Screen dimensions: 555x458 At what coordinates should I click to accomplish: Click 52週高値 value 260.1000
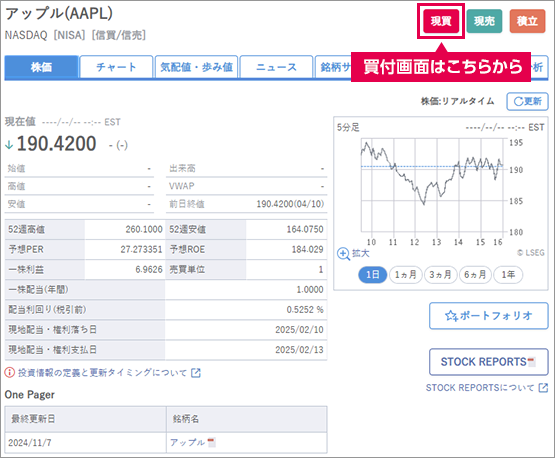(x=144, y=229)
